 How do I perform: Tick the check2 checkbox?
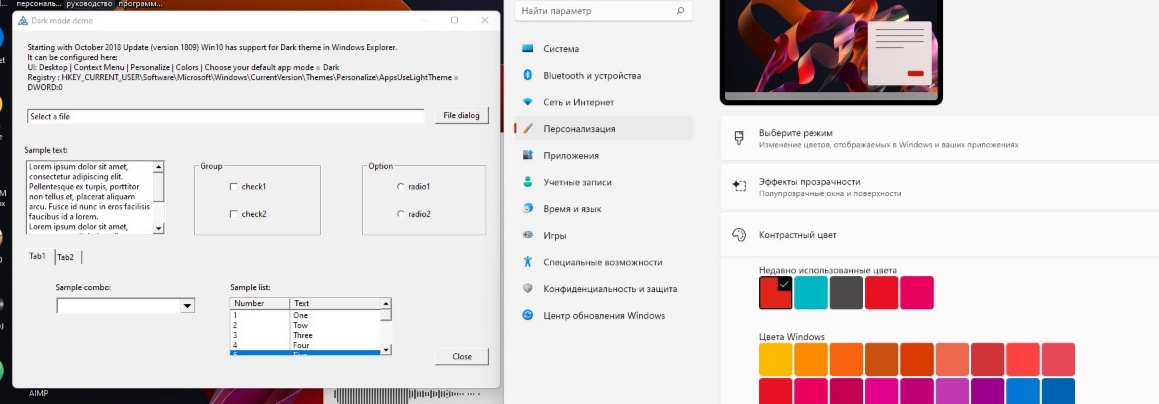pyautogui.click(x=234, y=214)
